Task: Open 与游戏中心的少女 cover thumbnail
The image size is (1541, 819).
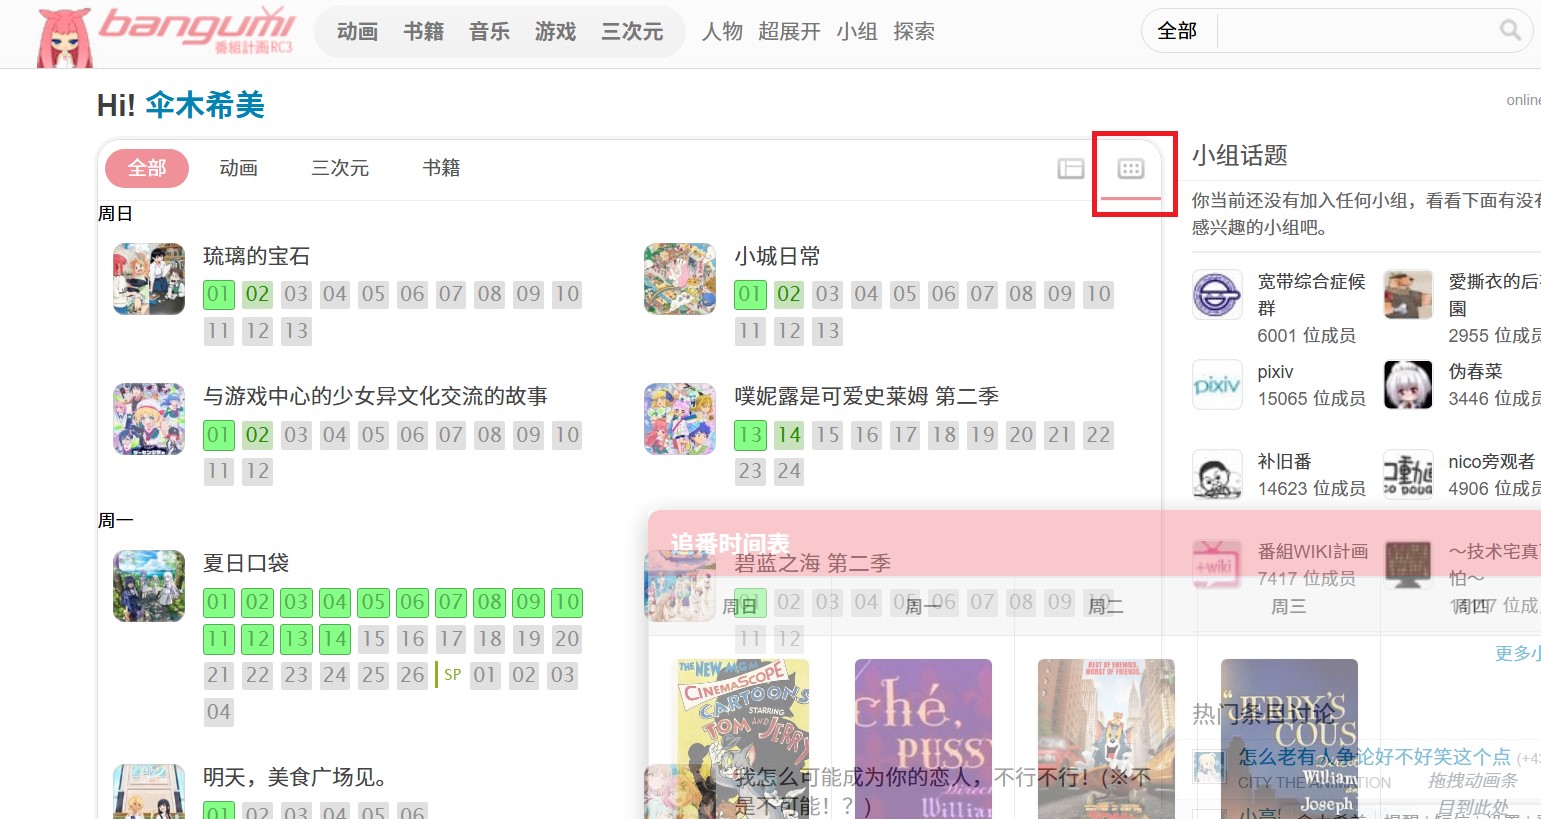Action: point(149,419)
